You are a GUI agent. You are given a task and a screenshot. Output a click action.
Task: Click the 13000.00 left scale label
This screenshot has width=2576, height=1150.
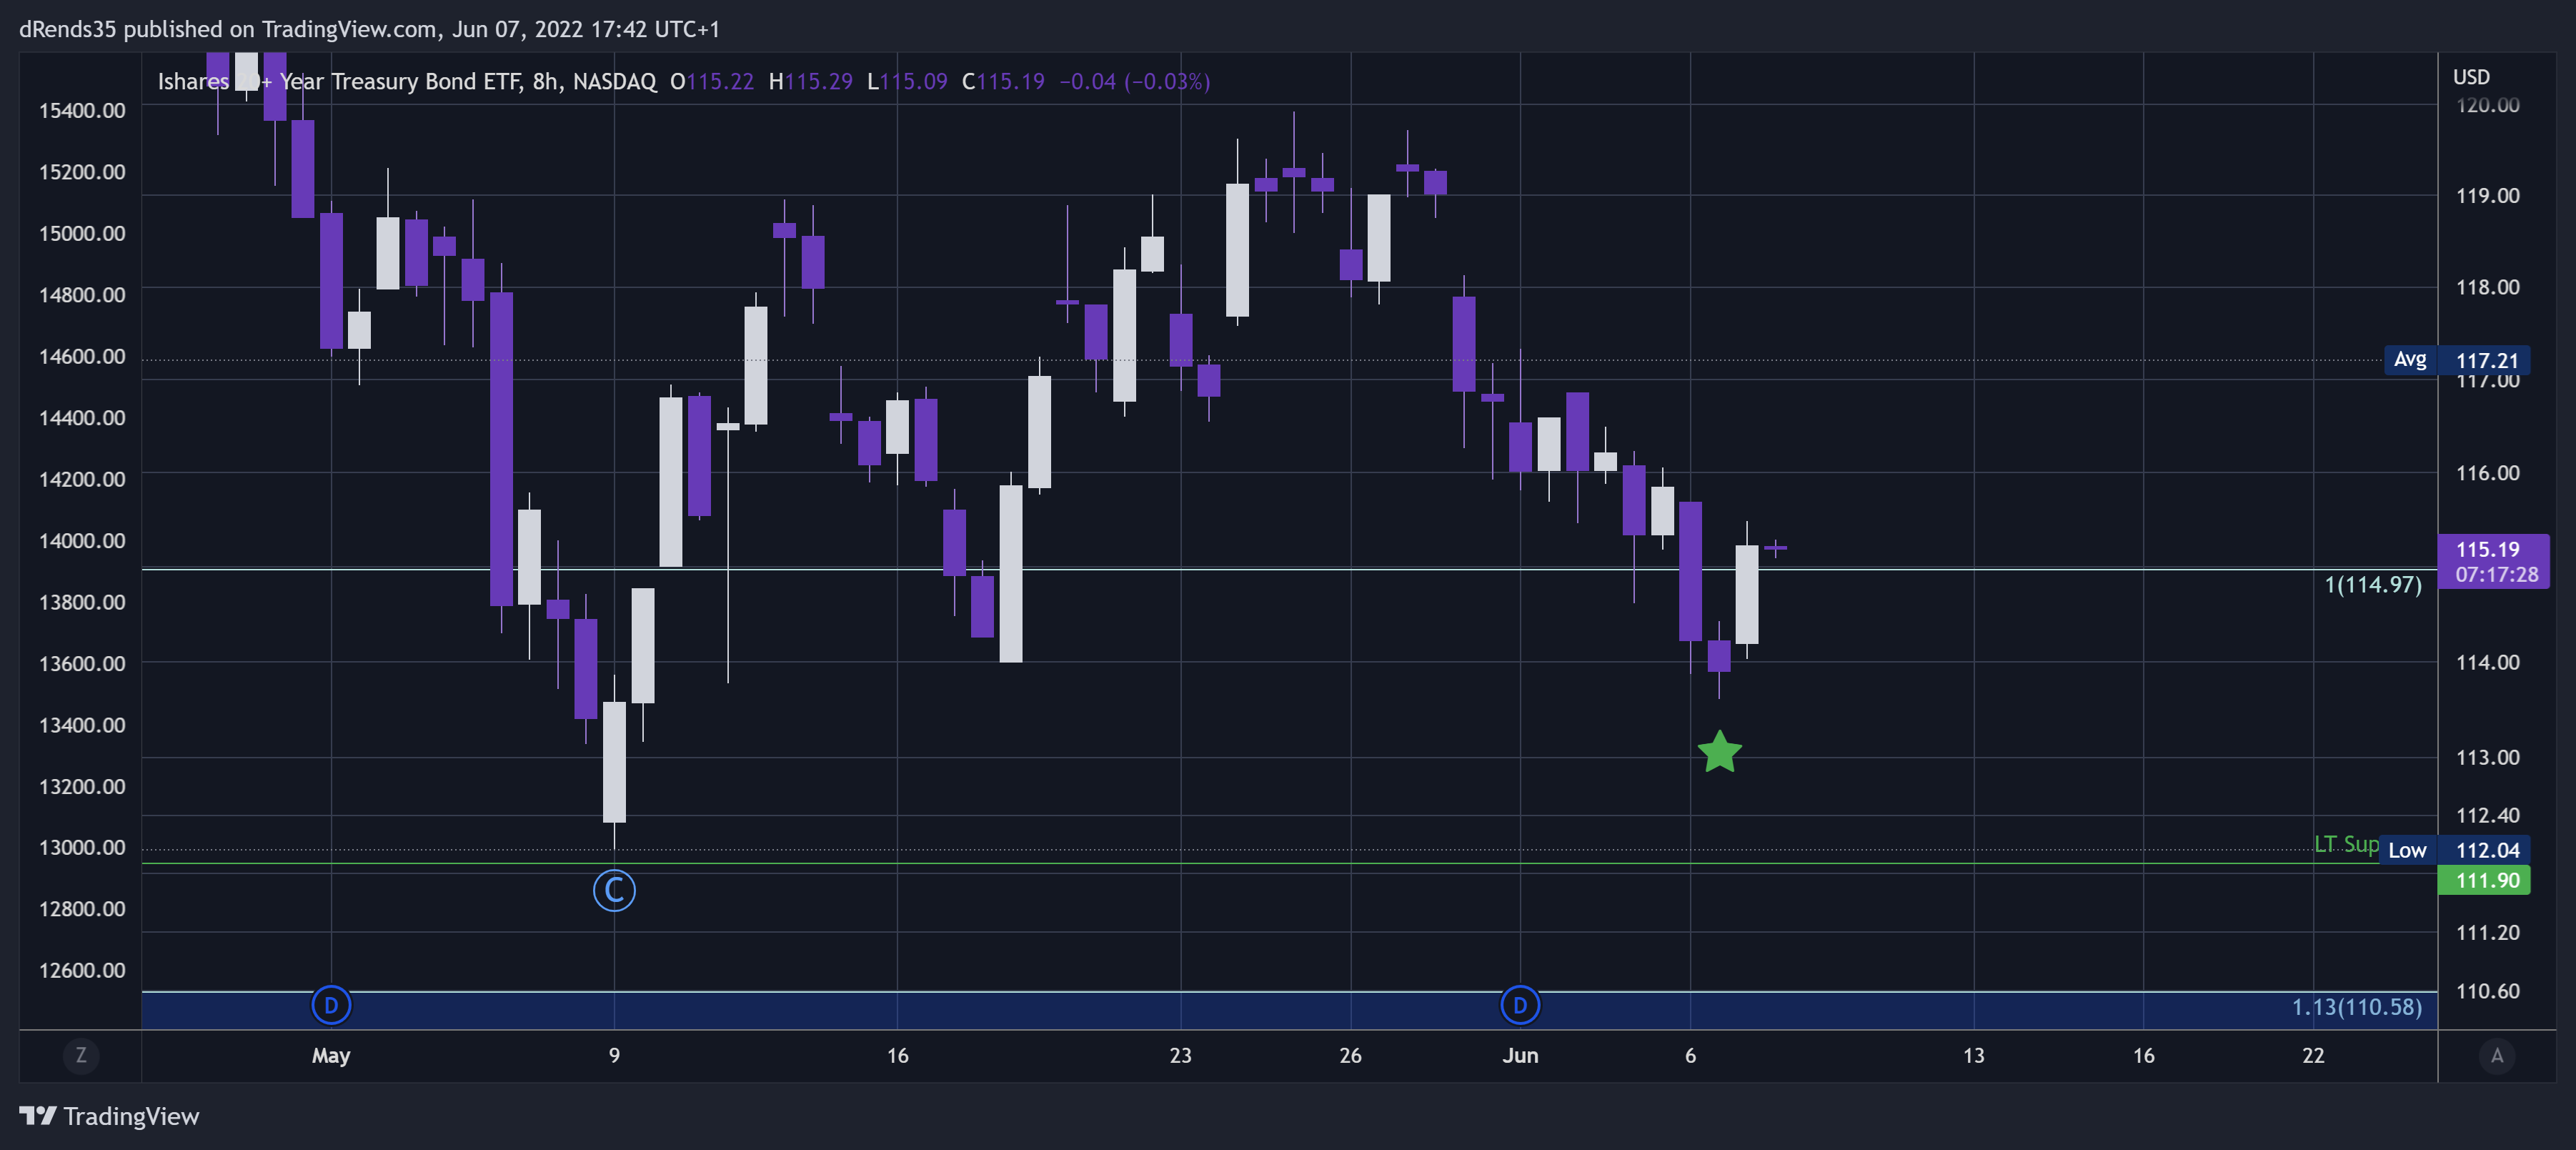(x=82, y=847)
